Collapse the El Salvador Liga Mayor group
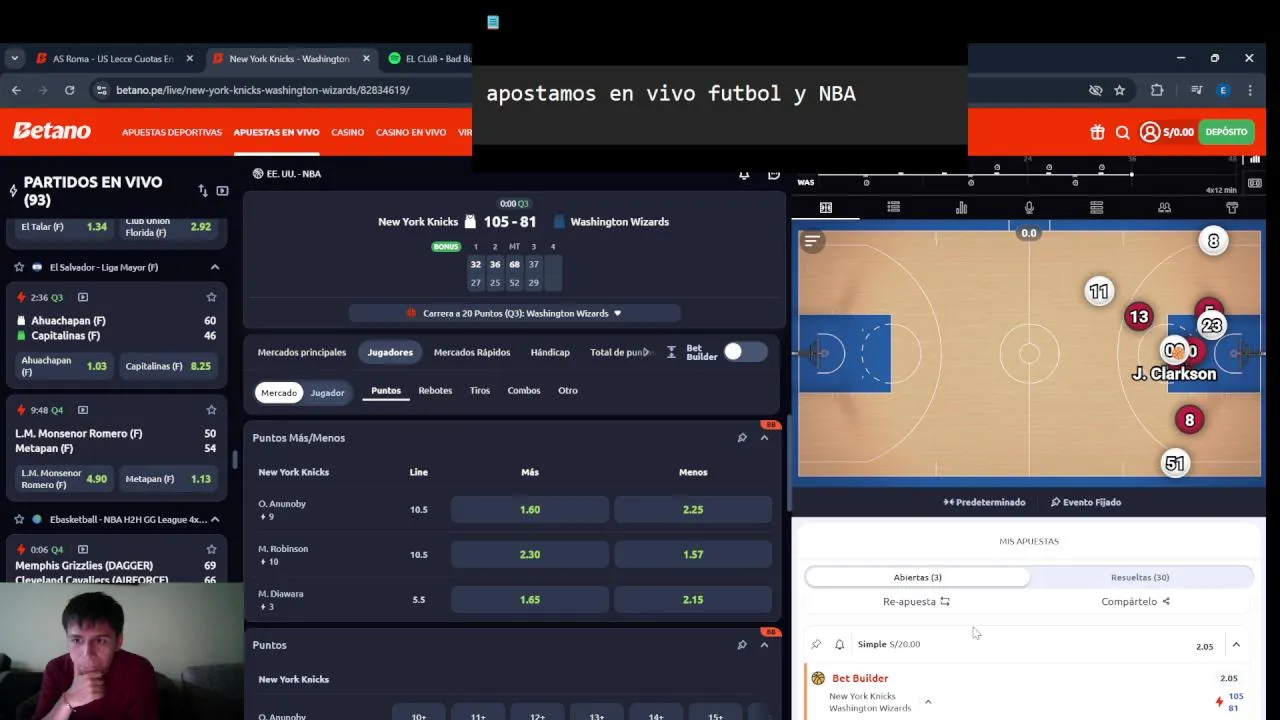The width and height of the screenshot is (1280, 720). 214,267
